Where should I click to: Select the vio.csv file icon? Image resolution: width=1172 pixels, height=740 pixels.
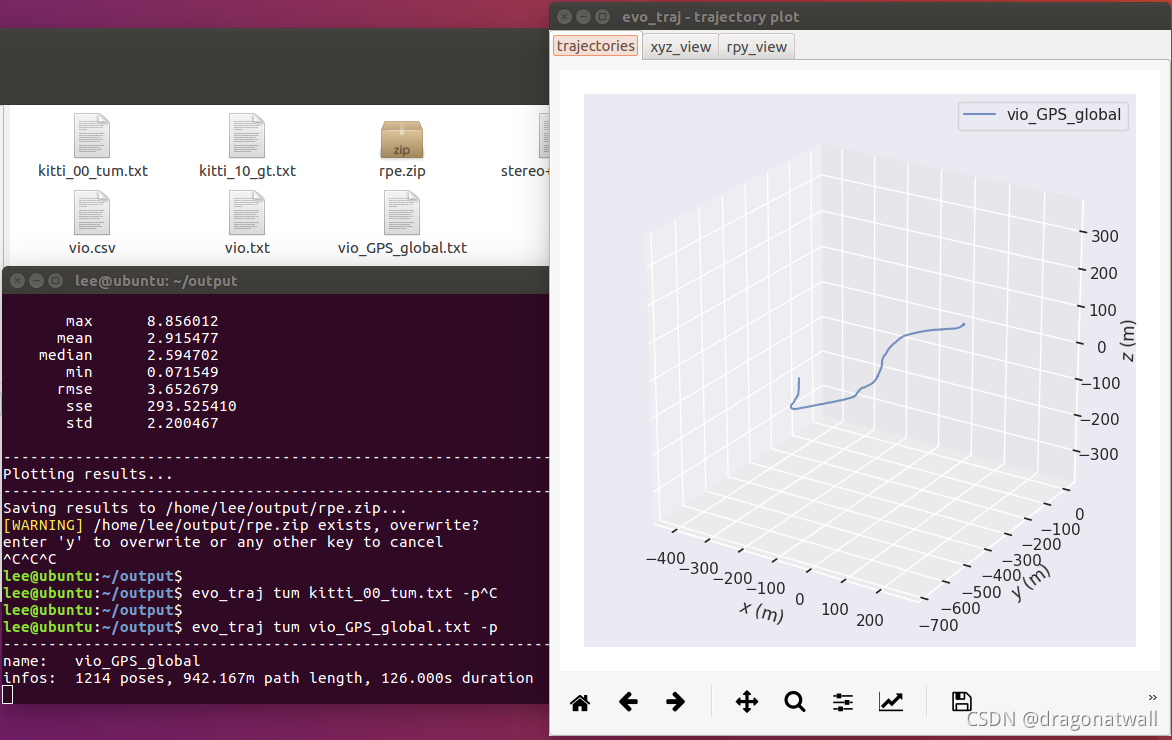pyautogui.click(x=93, y=213)
